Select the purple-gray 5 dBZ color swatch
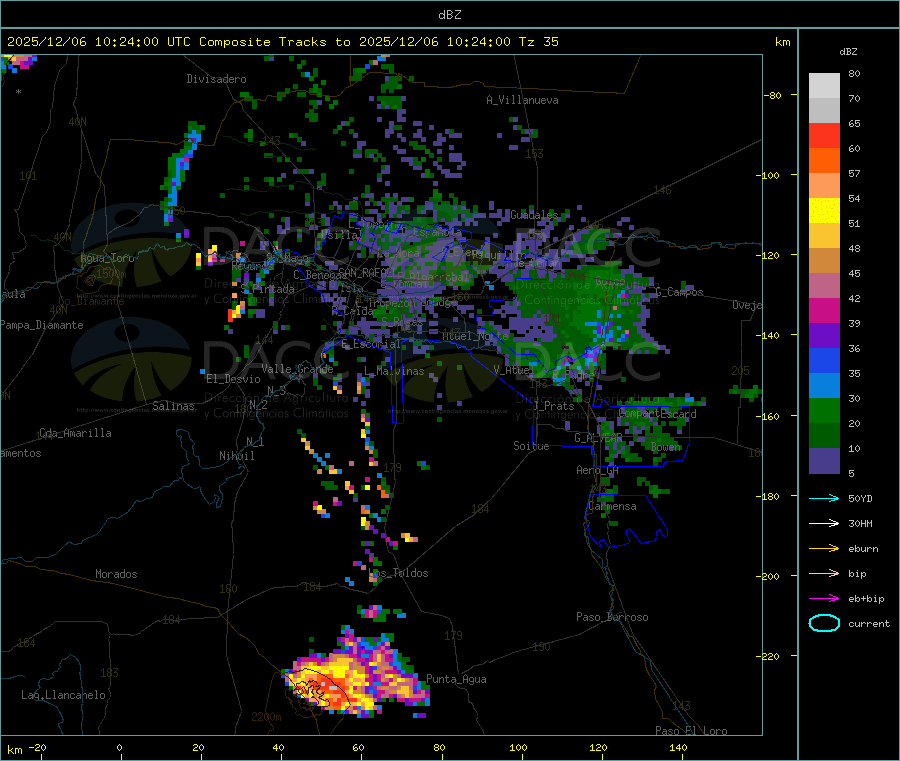Screen dimensions: 900x761 tap(824, 461)
